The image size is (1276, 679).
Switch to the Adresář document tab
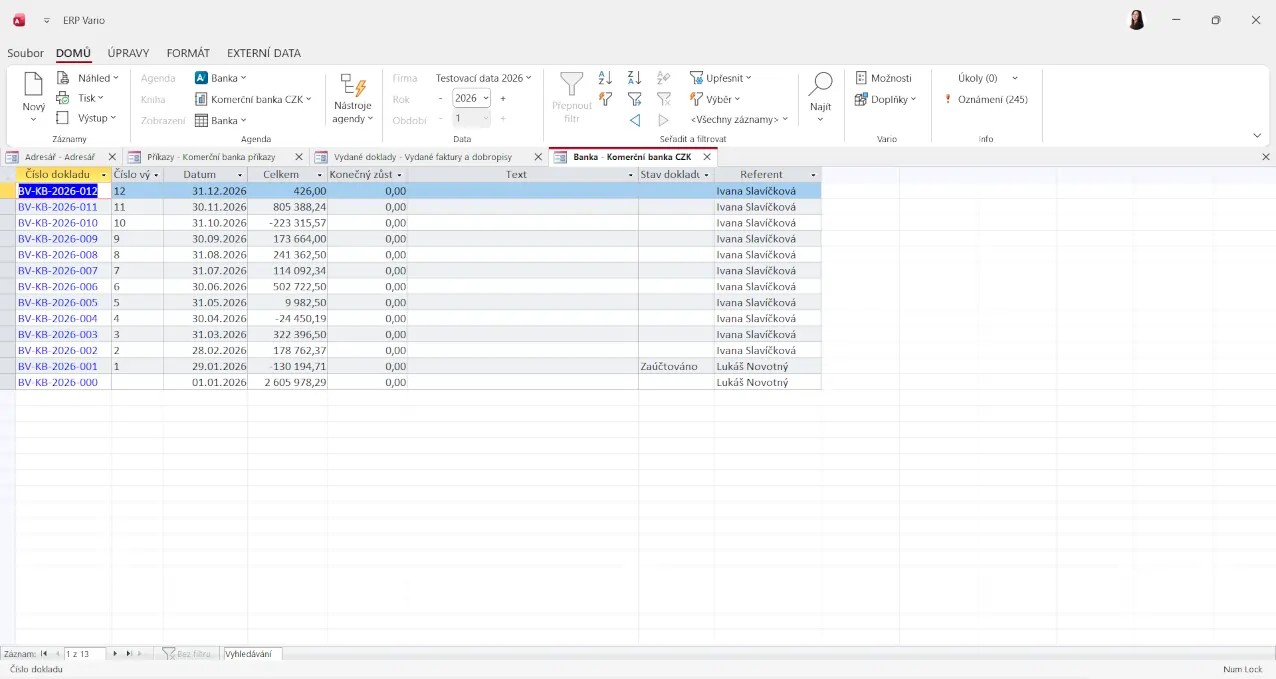point(59,157)
